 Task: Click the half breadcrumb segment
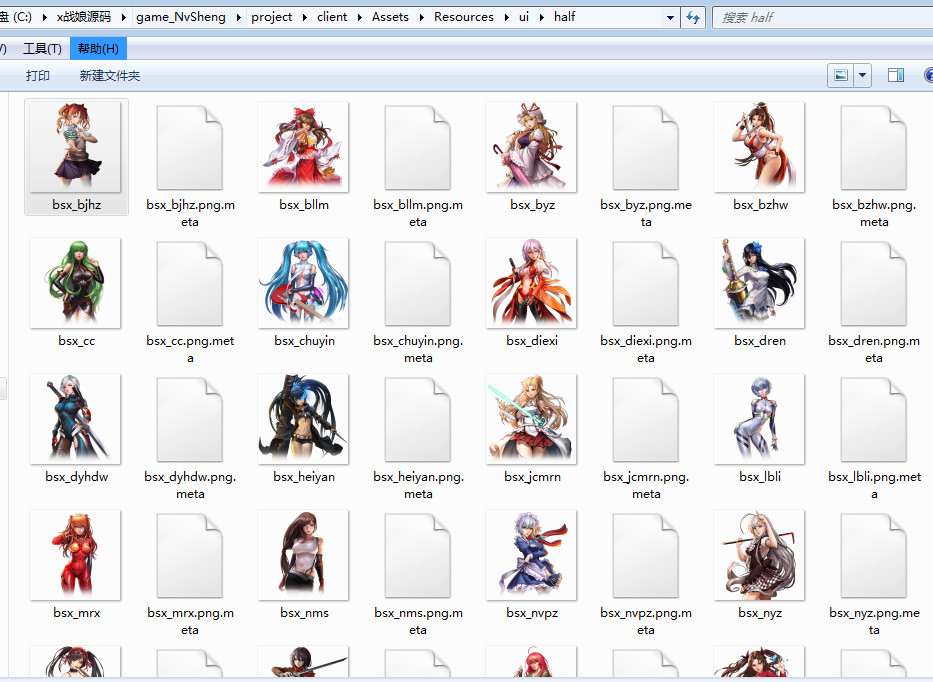[x=565, y=17]
